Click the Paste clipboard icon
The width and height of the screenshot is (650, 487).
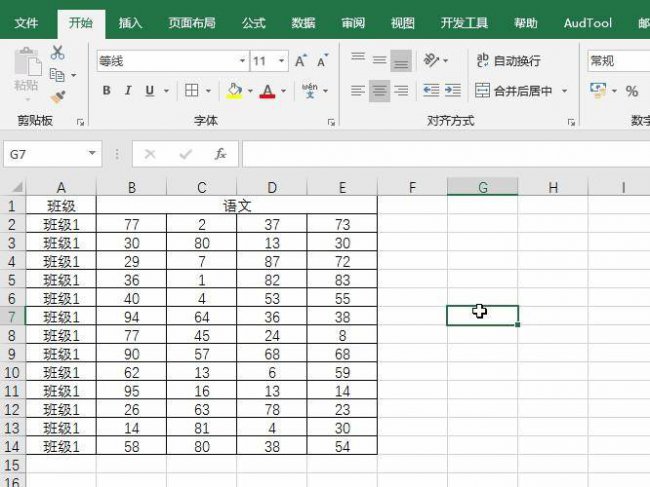[x=27, y=63]
